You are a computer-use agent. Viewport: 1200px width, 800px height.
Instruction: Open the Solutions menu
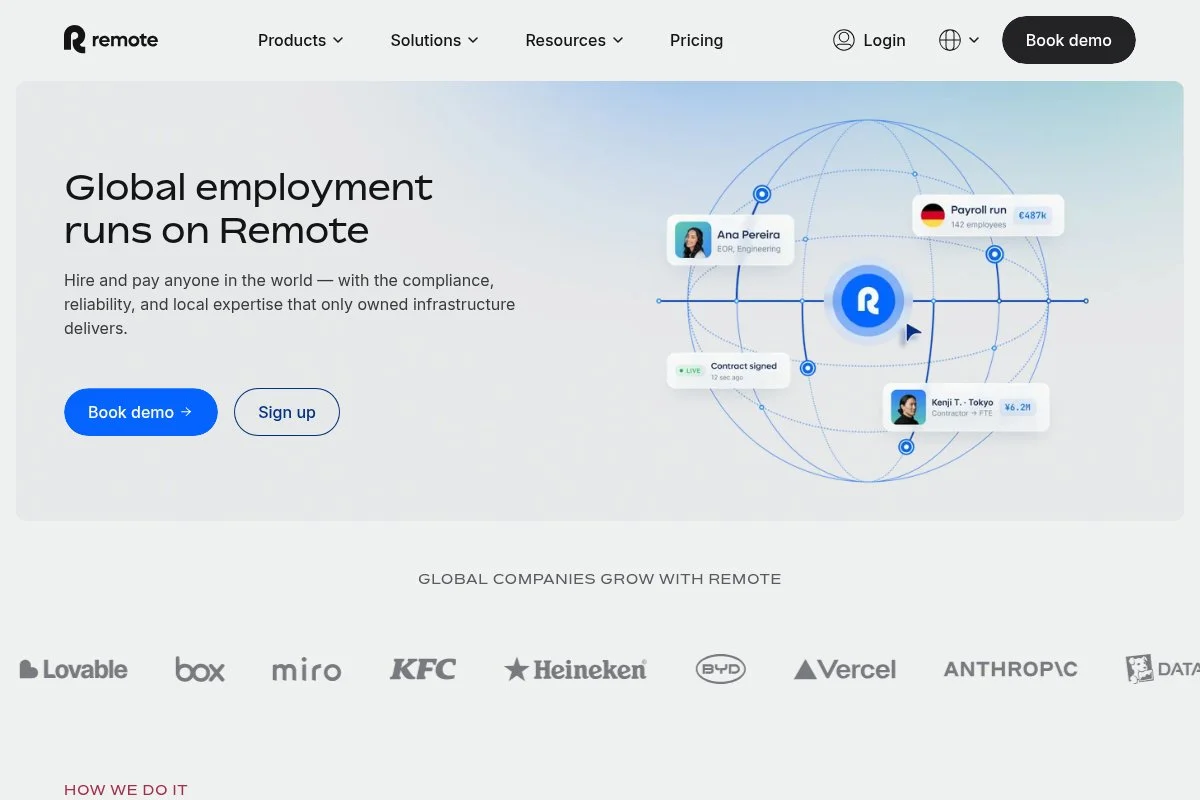[x=434, y=40]
